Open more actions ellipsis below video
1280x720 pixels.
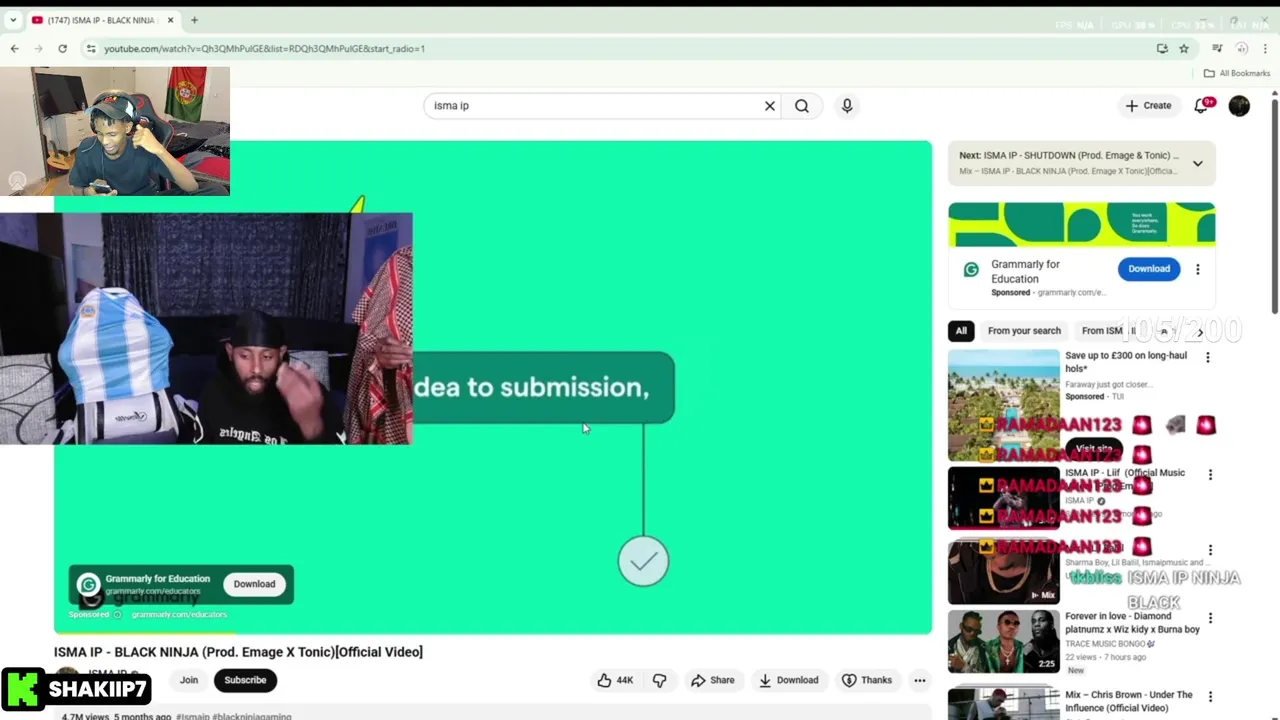[x=920, y=680]
